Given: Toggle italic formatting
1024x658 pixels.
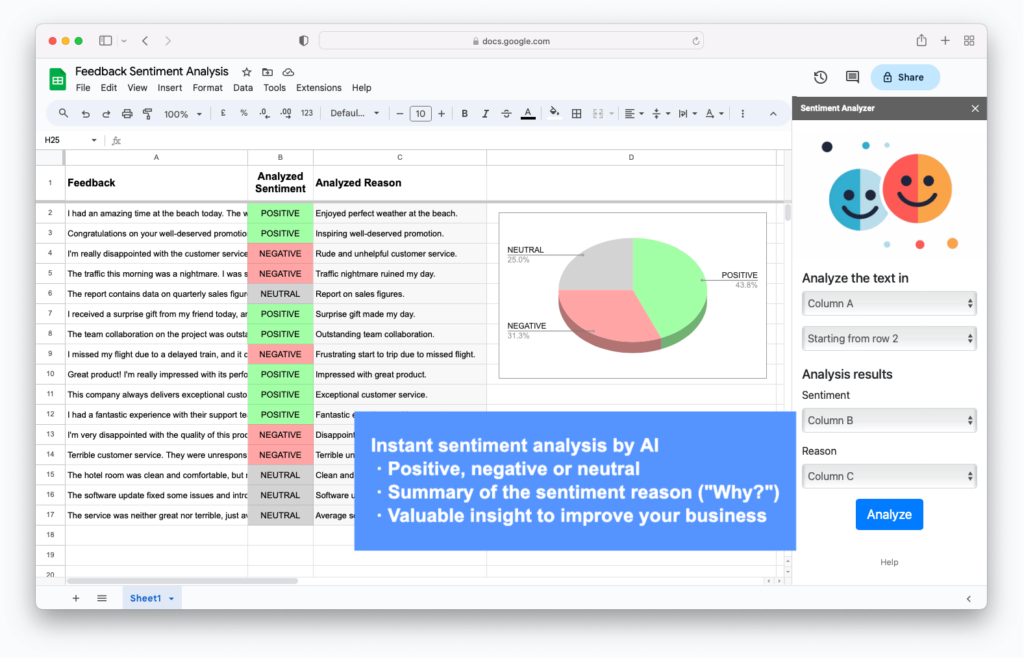Looking at the screenshot, I should (x=485, y=114).
